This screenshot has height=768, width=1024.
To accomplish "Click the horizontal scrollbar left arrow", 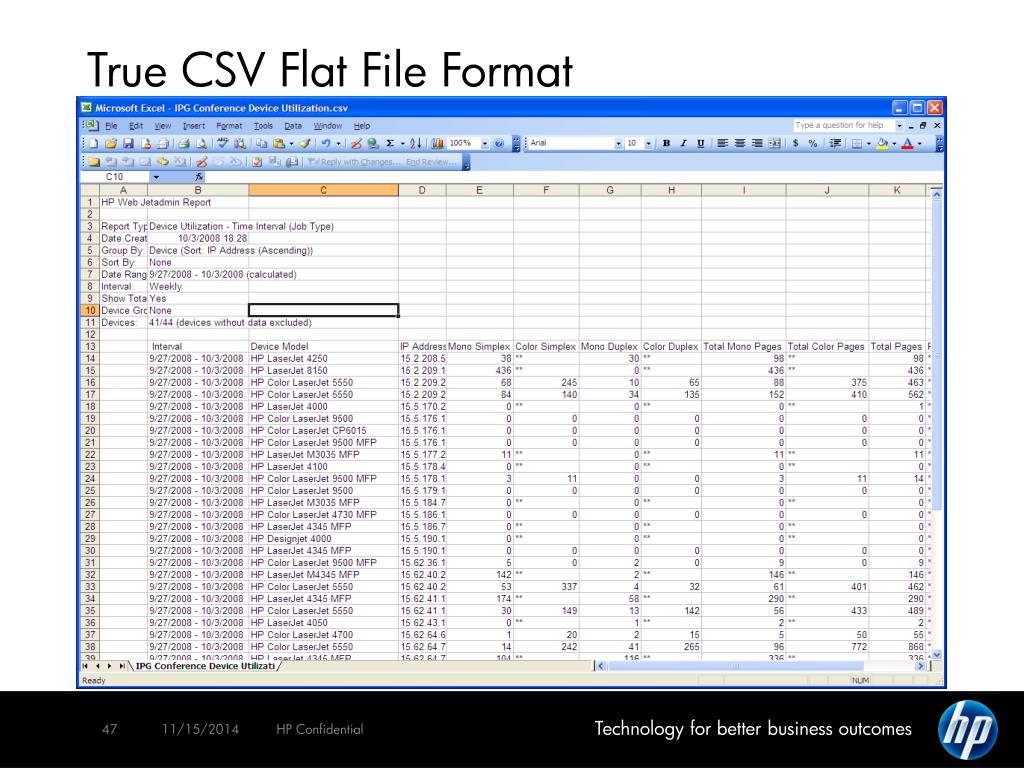I will tap(601, 666).
